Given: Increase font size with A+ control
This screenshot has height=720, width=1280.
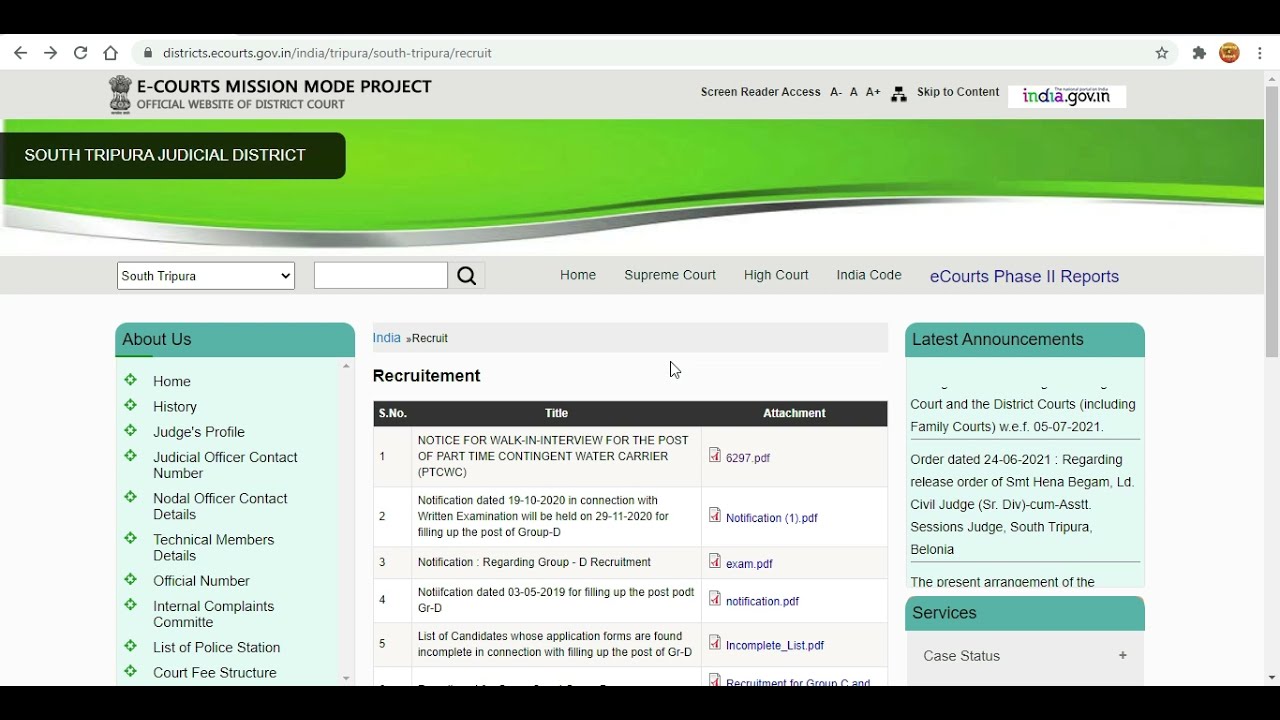Looking at the screenshot, I should pyautogui.click(x=873, y=92).
